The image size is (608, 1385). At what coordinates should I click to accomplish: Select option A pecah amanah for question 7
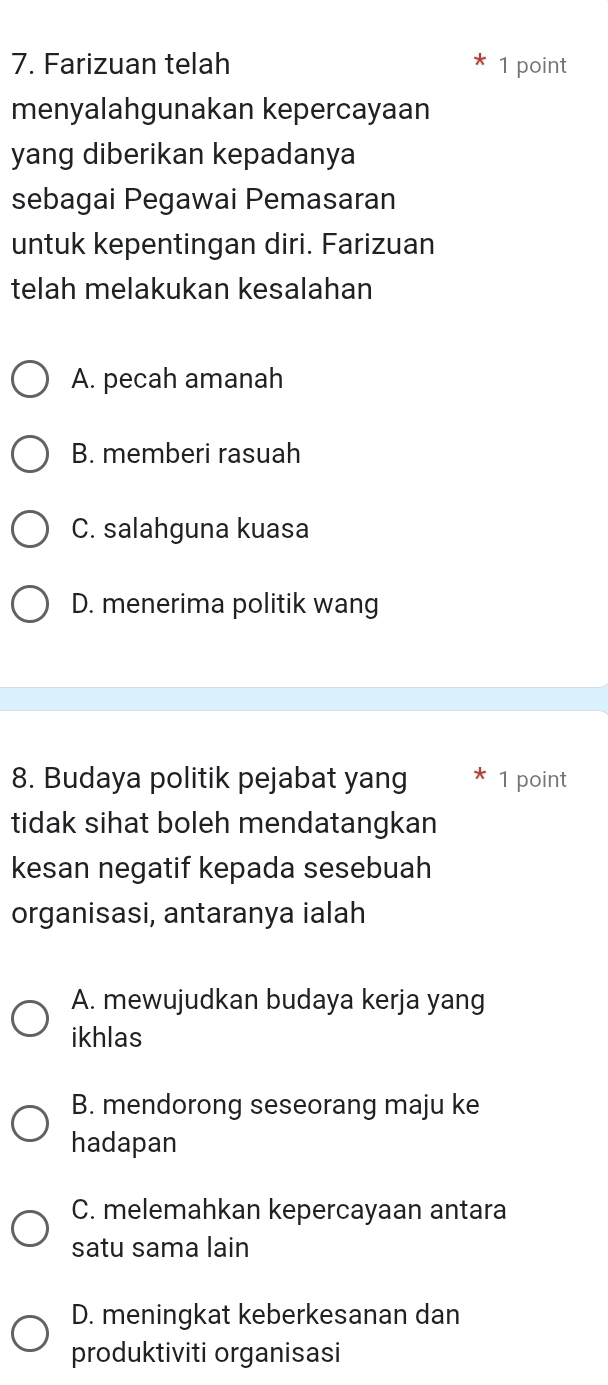click(x=30, y=379)
